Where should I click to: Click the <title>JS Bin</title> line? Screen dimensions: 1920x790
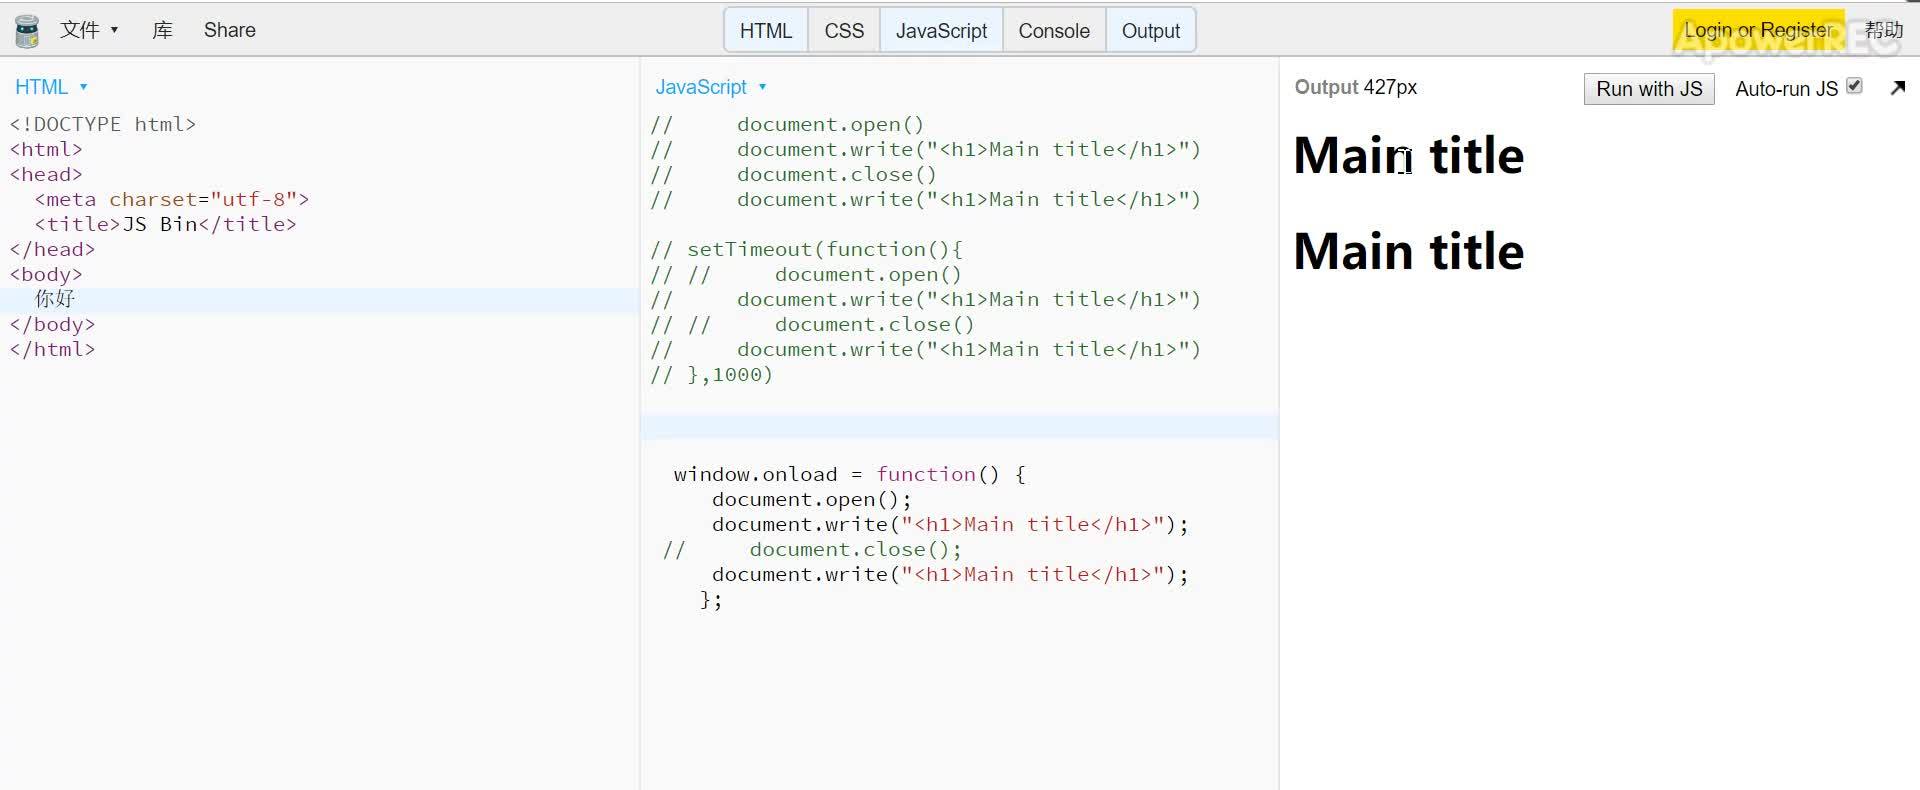tap(166, 224)
